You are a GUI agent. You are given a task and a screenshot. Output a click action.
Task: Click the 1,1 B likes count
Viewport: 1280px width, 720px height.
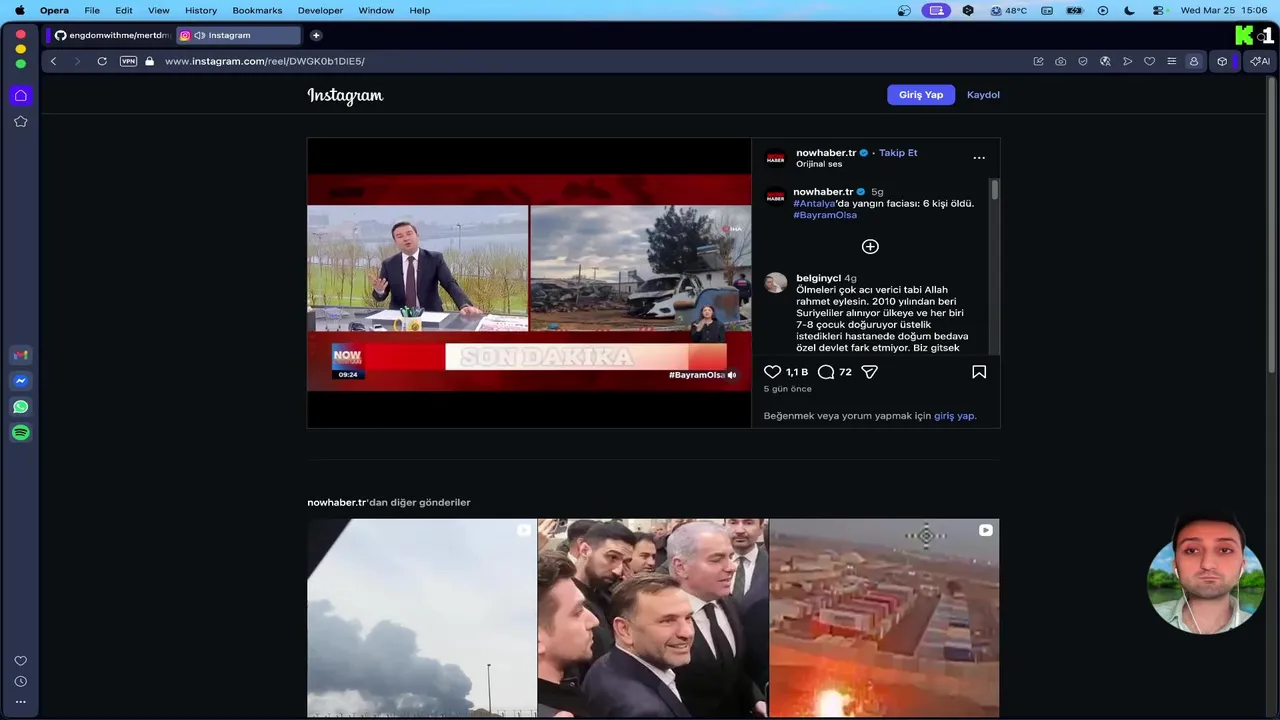tap(797, 372)
